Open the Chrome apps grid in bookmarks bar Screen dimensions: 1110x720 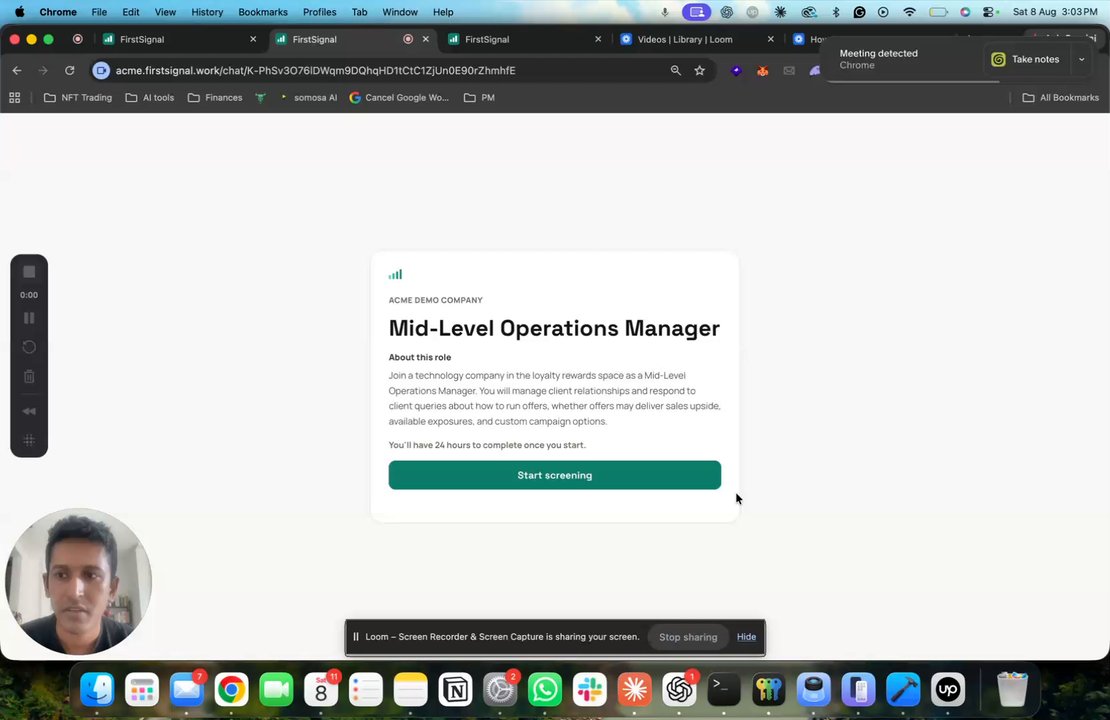coord(14,98)
